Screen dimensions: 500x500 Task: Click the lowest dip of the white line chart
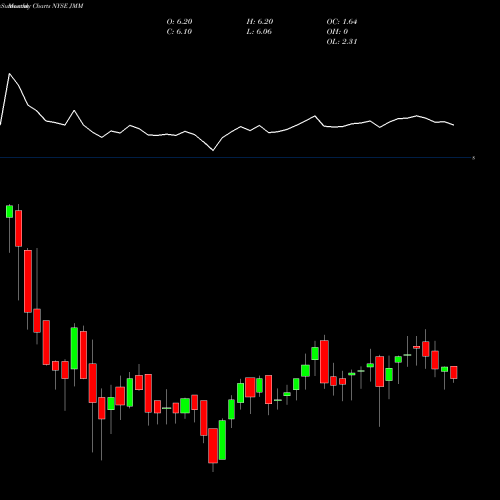coord(213,150)
